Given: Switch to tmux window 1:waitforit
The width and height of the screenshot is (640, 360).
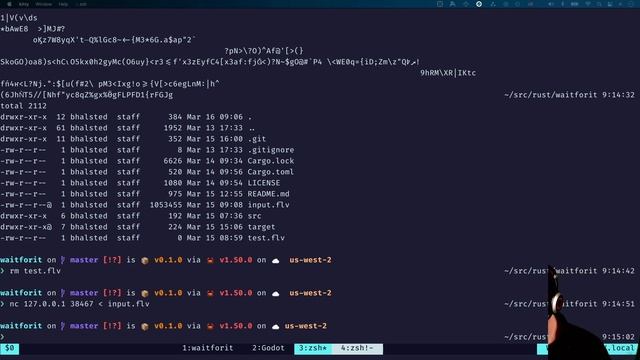Looking at the screenshot, I should 207,348.
